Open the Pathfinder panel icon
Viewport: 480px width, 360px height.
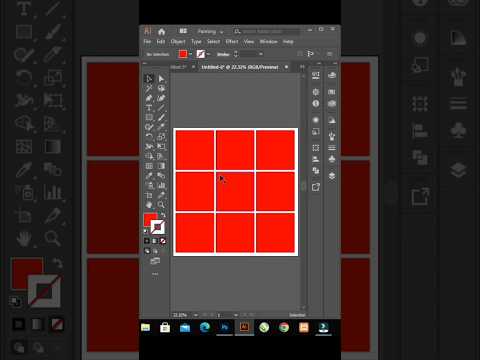[x=316, y=171]
